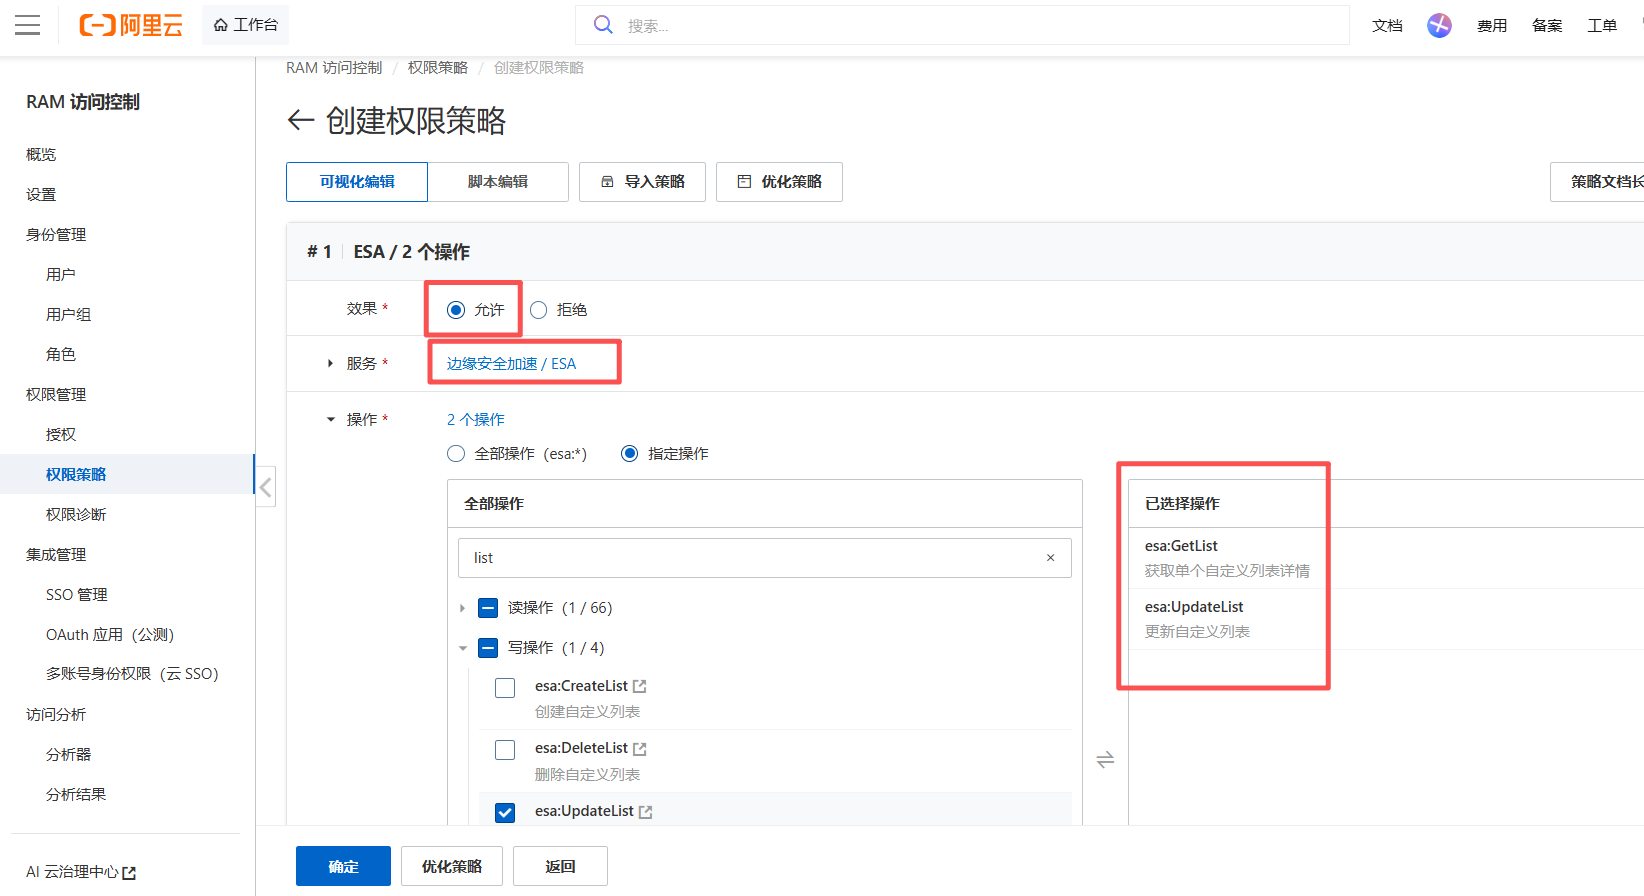Click the 确定 confirm button
Viewport: 1644px width, 896px height.
pyautogui.click(x=343, y=866)
